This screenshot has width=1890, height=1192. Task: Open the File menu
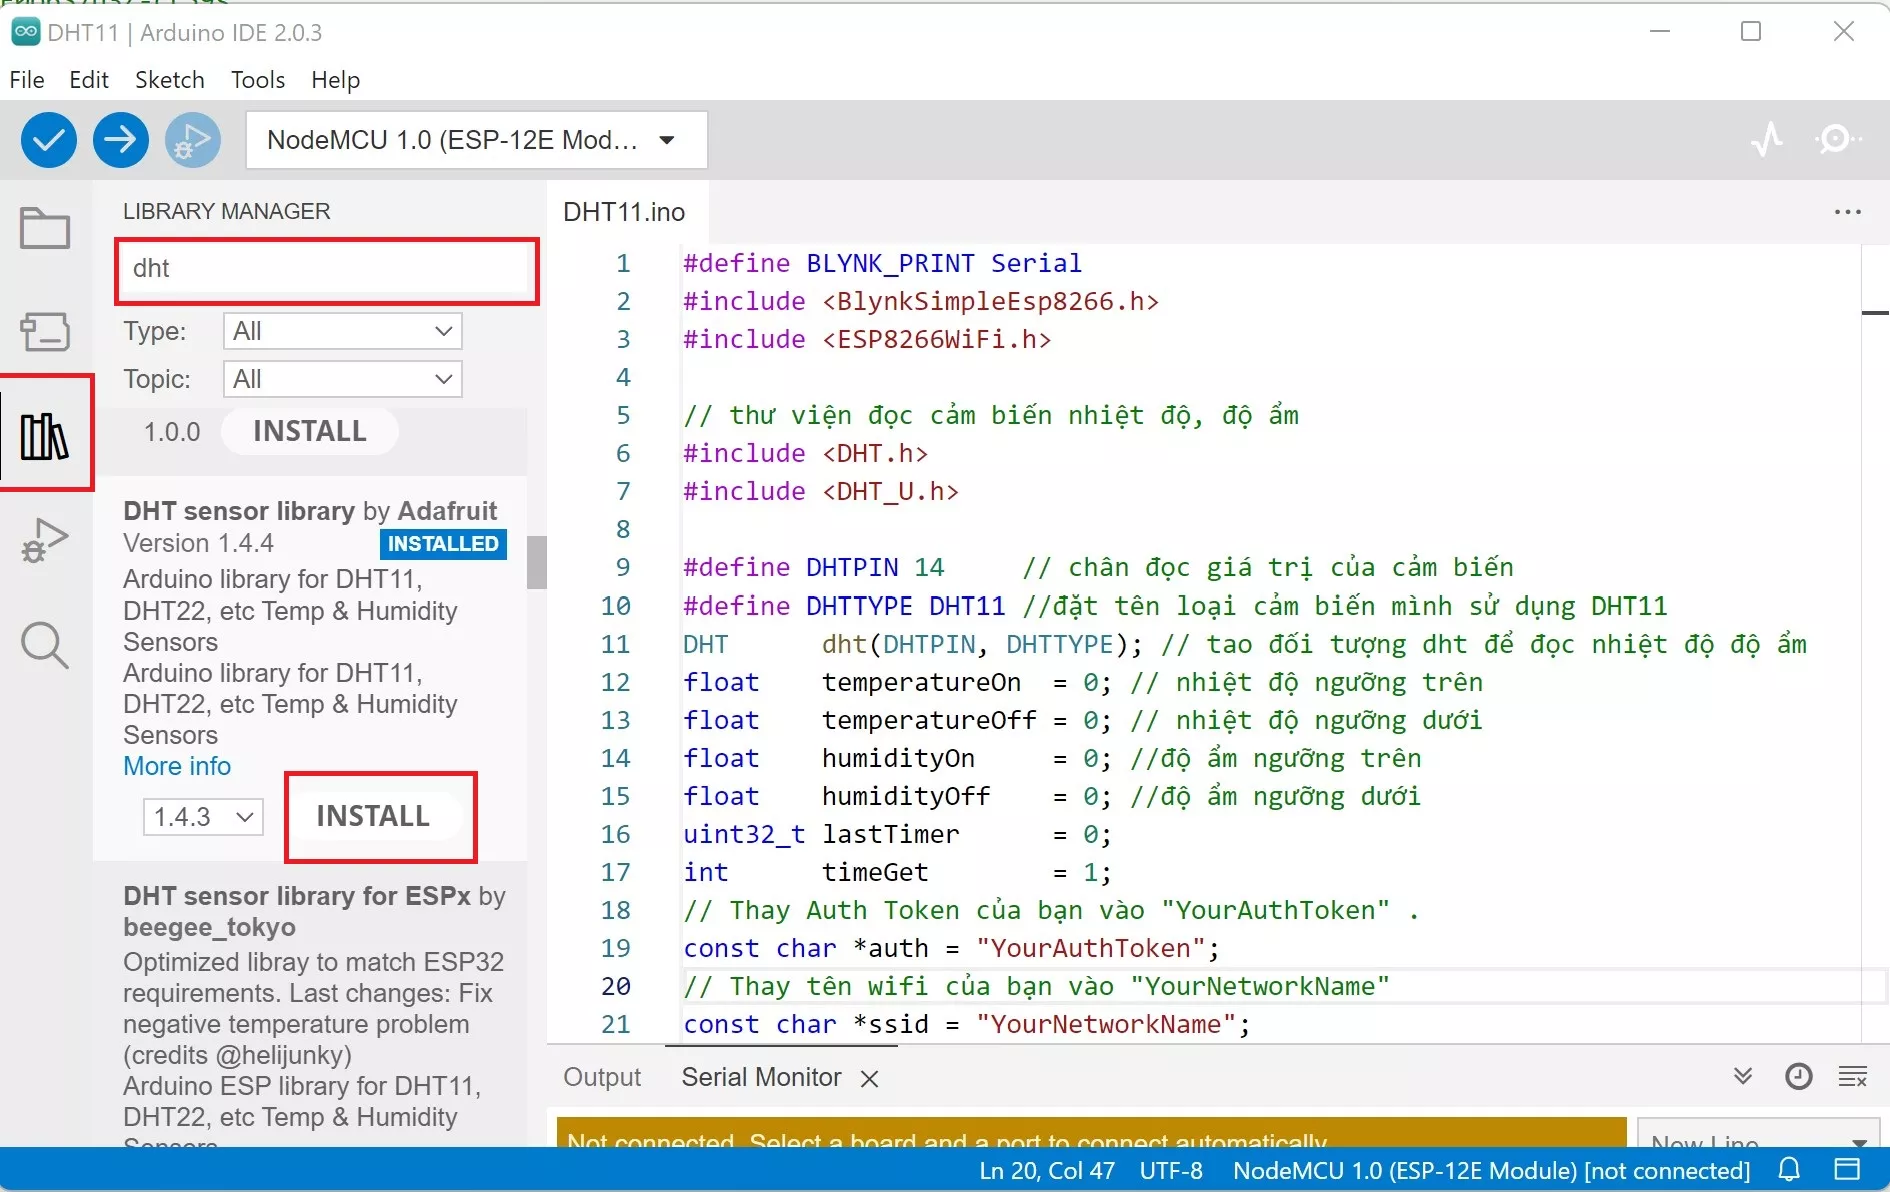pos(27,80)
